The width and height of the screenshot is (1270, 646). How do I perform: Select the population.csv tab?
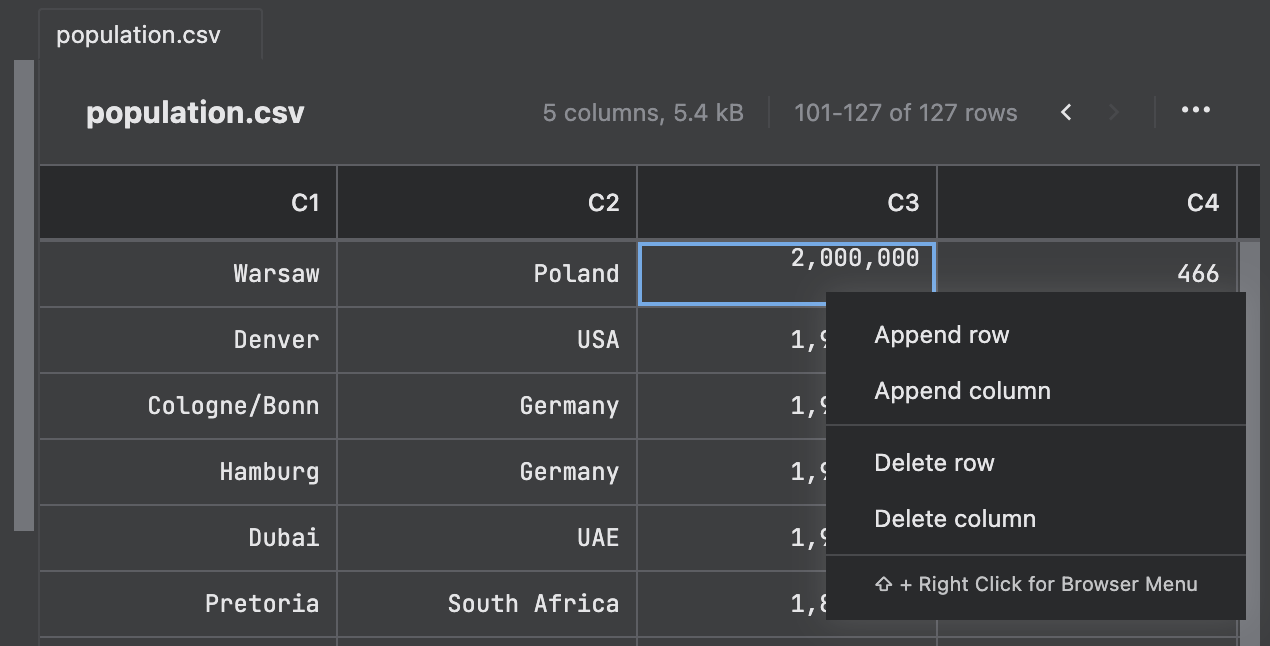coord(150,34)
